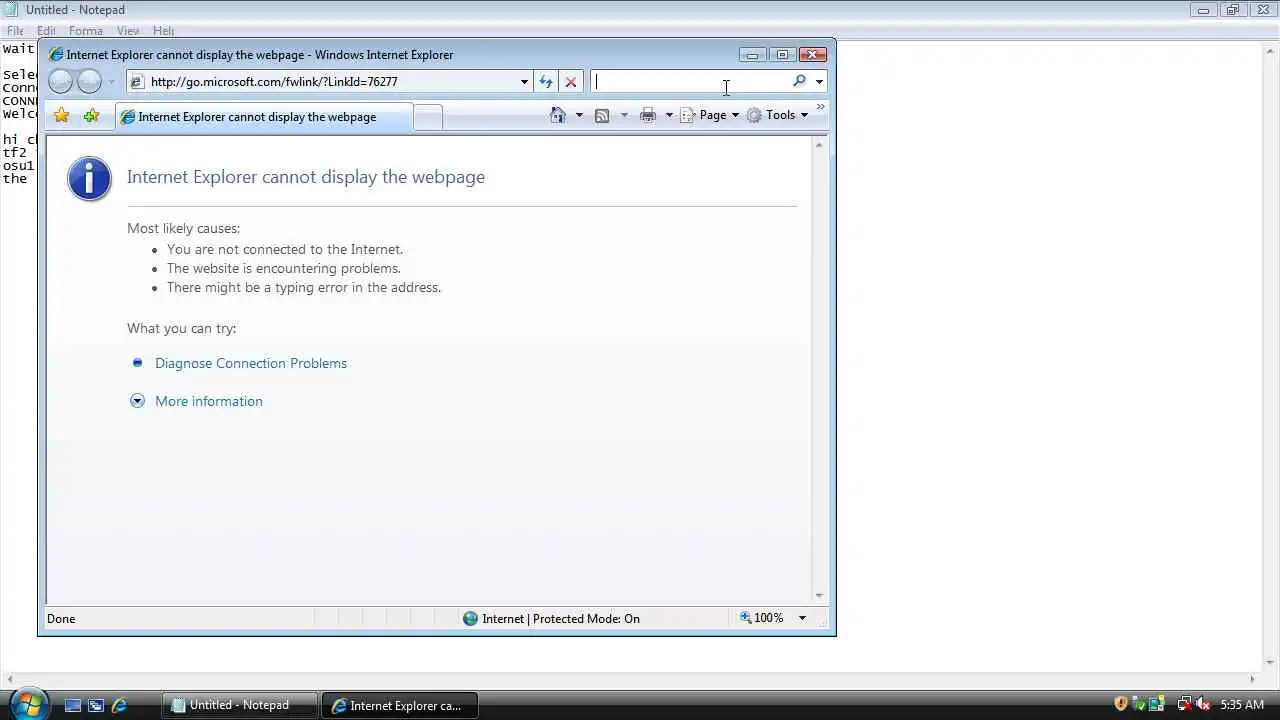
Task: Open the Edit menu in Notepad
Action: [46, 31]
